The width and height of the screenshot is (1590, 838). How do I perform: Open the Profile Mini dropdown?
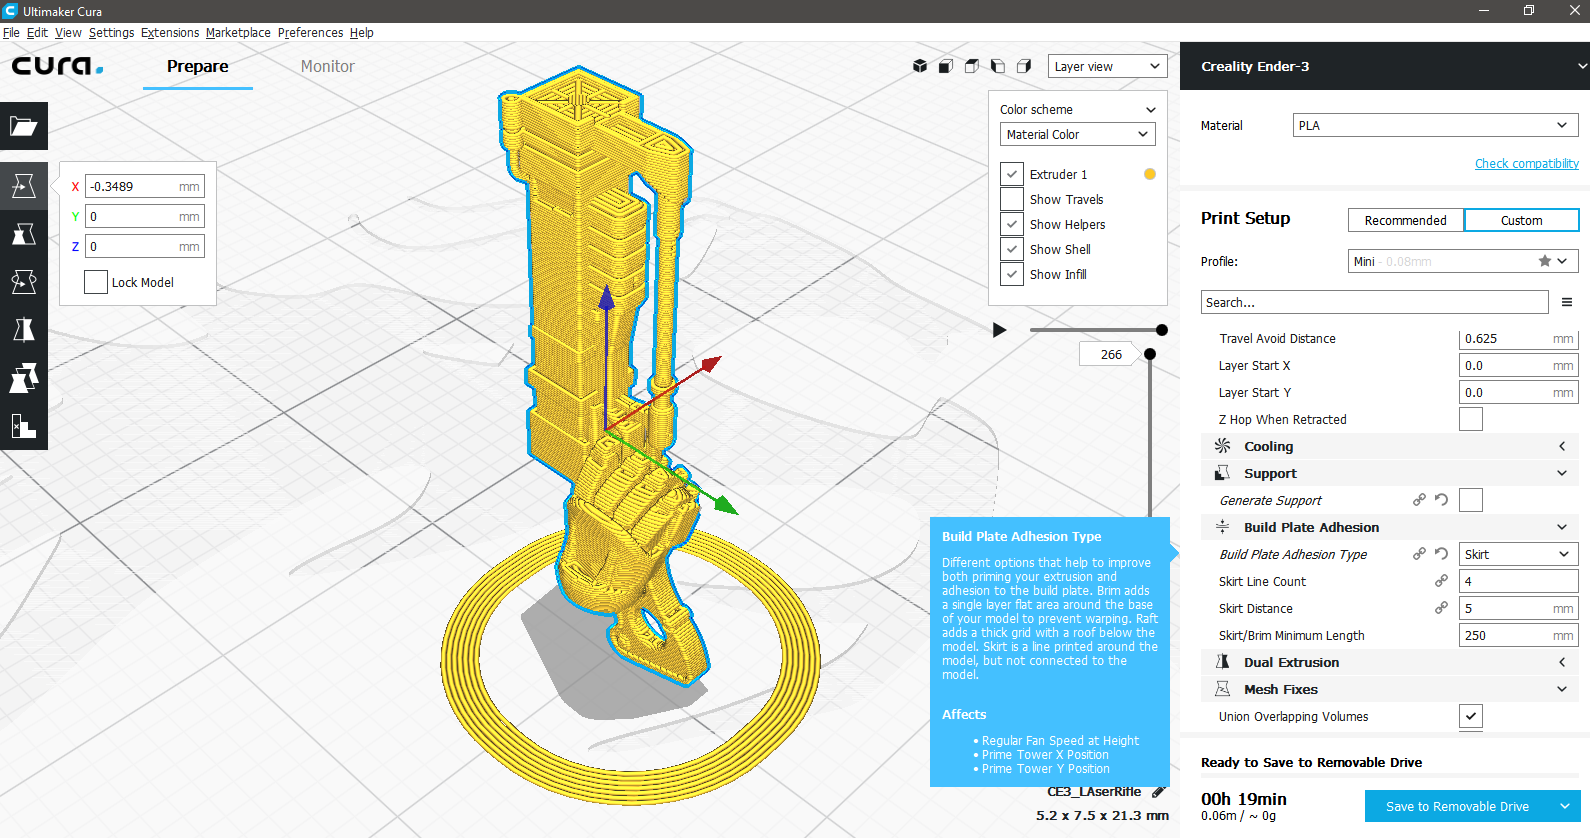(x=1463, y=261)
